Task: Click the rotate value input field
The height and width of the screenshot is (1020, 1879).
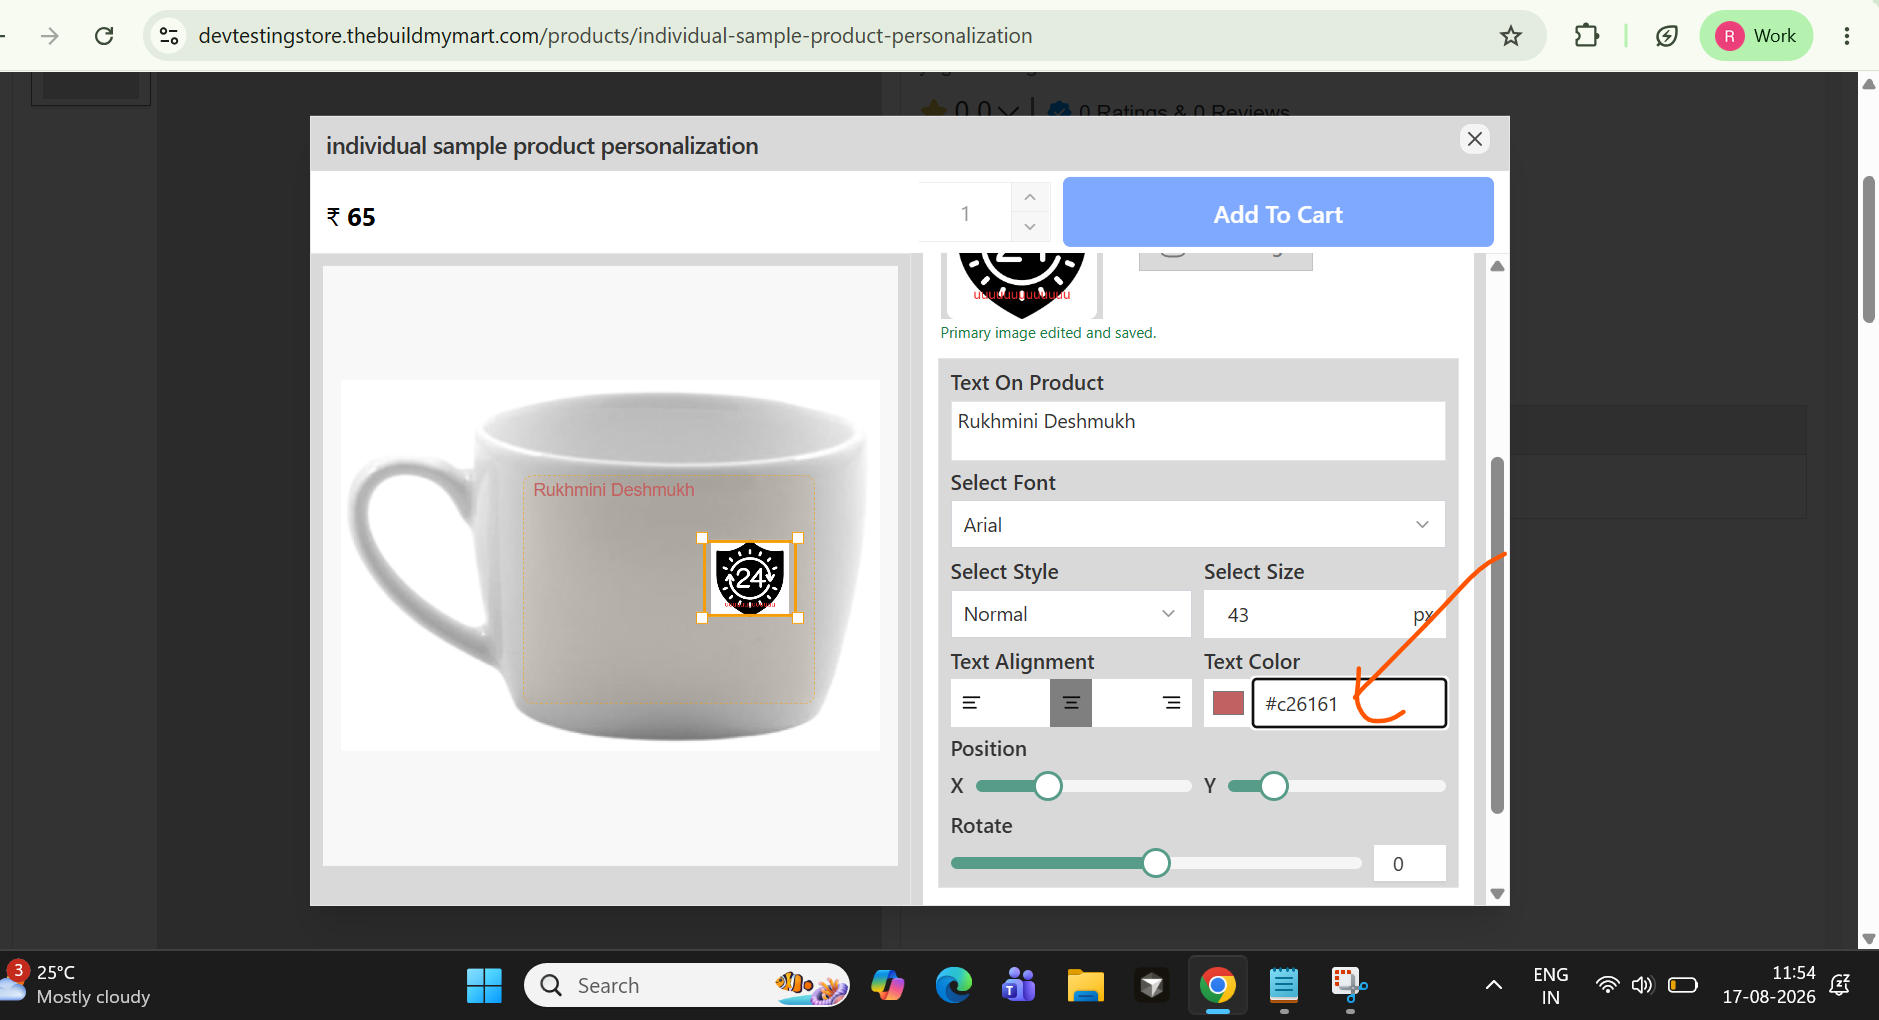Action: [x=1409, y=863]
